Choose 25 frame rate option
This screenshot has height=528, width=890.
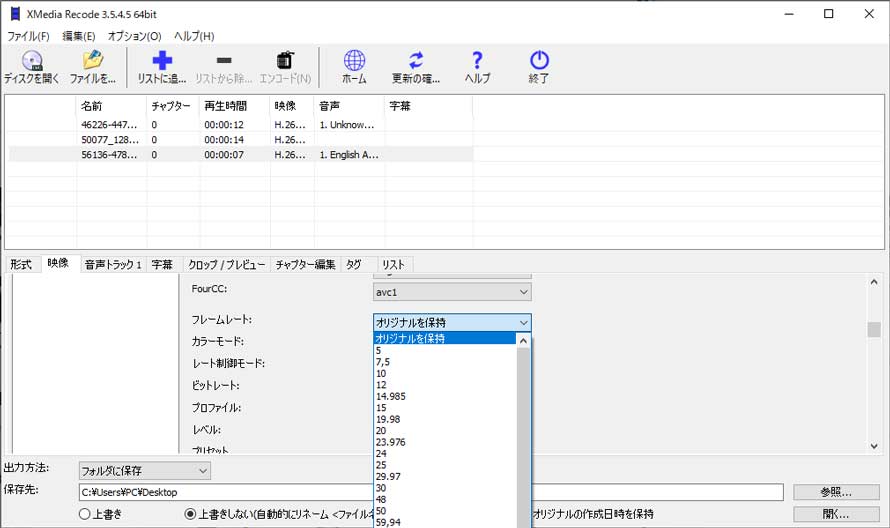tap(445, 464)
